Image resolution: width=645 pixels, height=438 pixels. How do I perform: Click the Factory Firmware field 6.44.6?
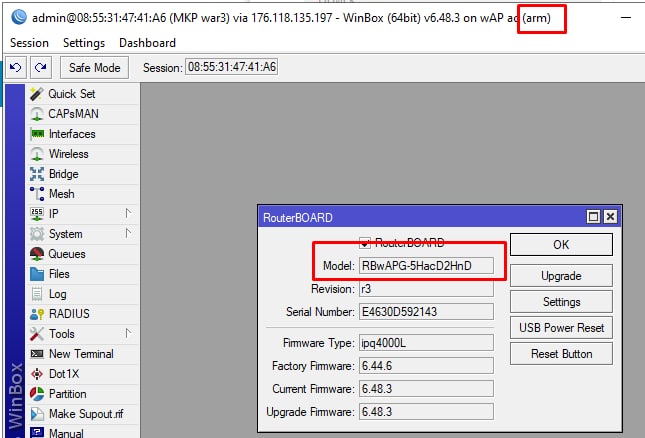pos(426,366)
